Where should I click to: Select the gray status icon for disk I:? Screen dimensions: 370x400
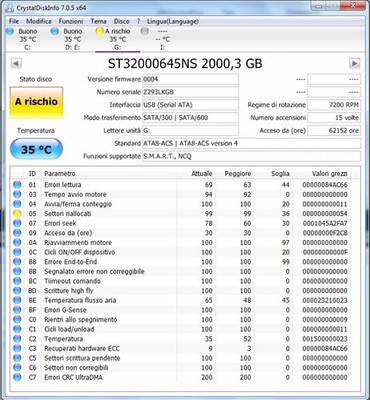144,31
